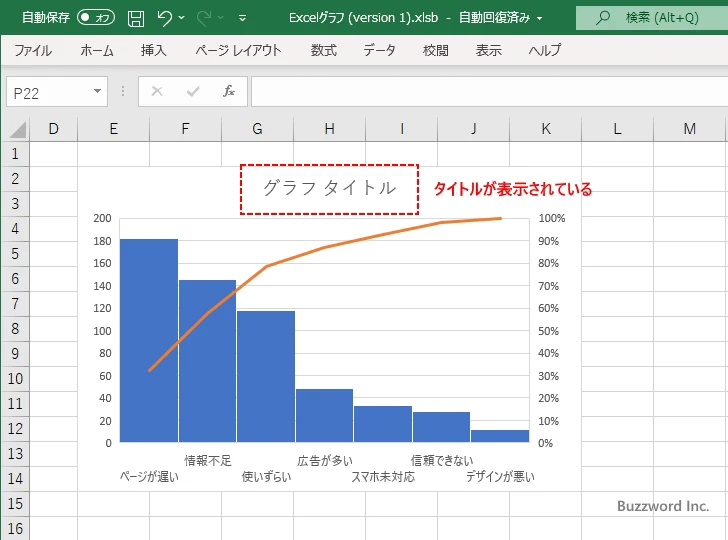This screenshot has width=728, height=540.
Task: Click the デザインが悪い smallest blue bar
Action: click(500, 436)
